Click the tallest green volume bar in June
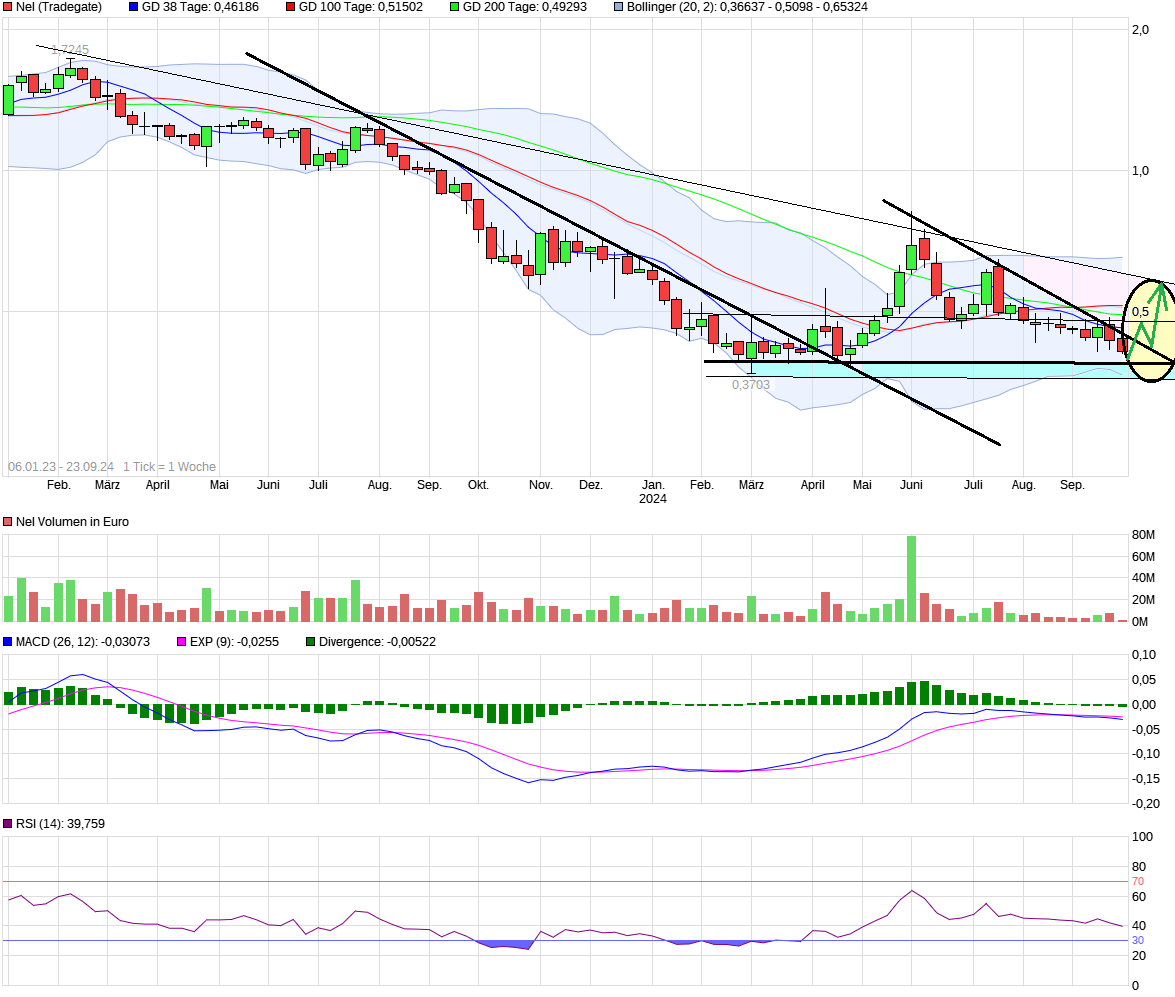 point(911,579)
